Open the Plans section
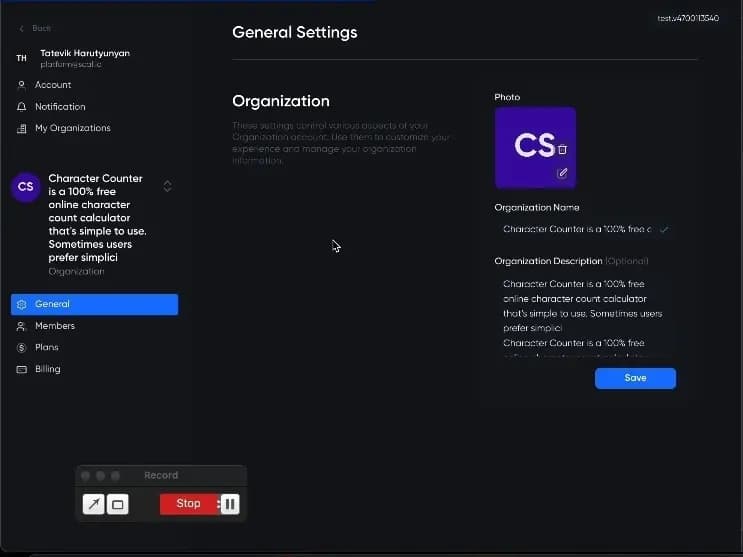The image size is (743, 557). click(x=46, y=347)
